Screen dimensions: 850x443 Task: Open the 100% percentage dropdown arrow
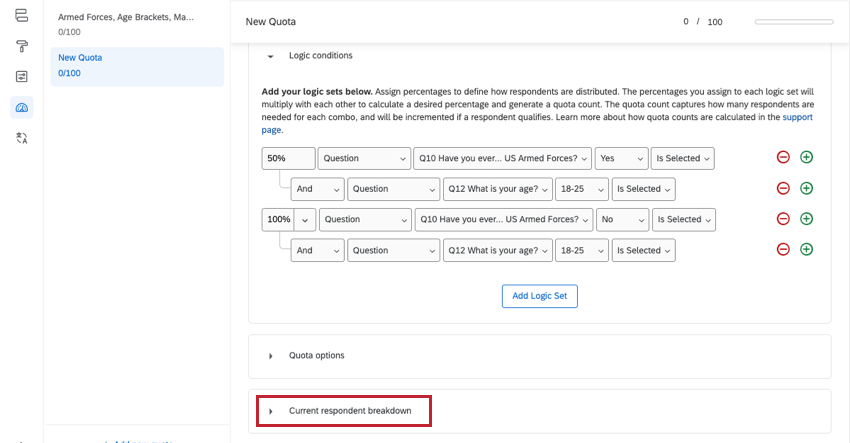click(303, 220)
